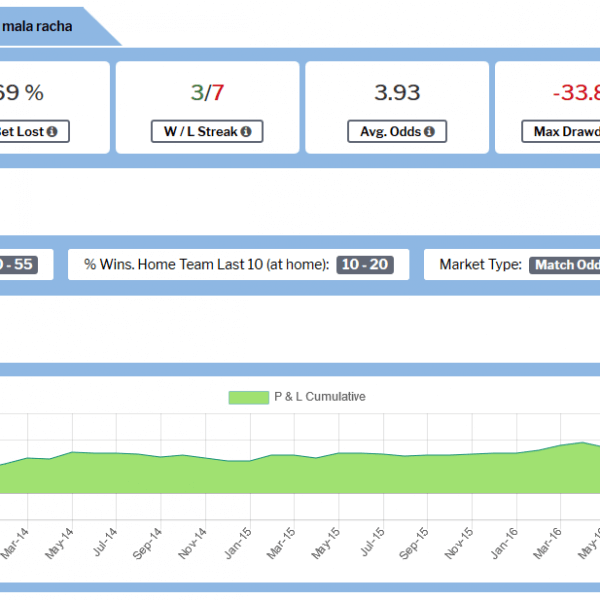
Task: Click the Match Odds market type badge
Action: click(565, 265)
